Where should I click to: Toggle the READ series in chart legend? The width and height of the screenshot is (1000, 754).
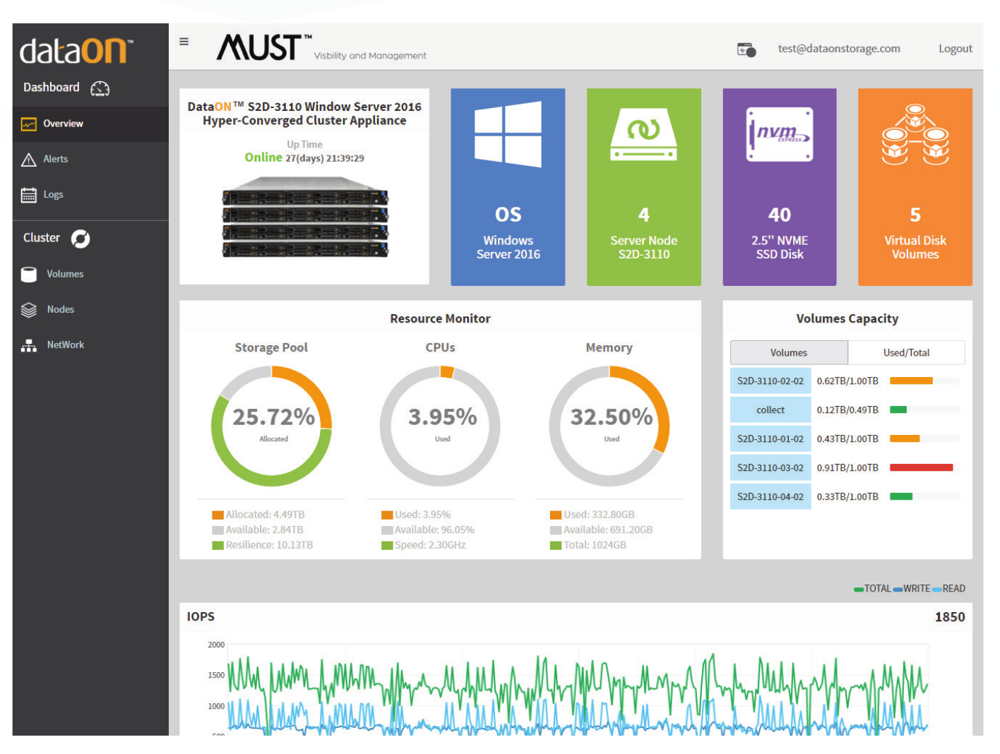949,589
